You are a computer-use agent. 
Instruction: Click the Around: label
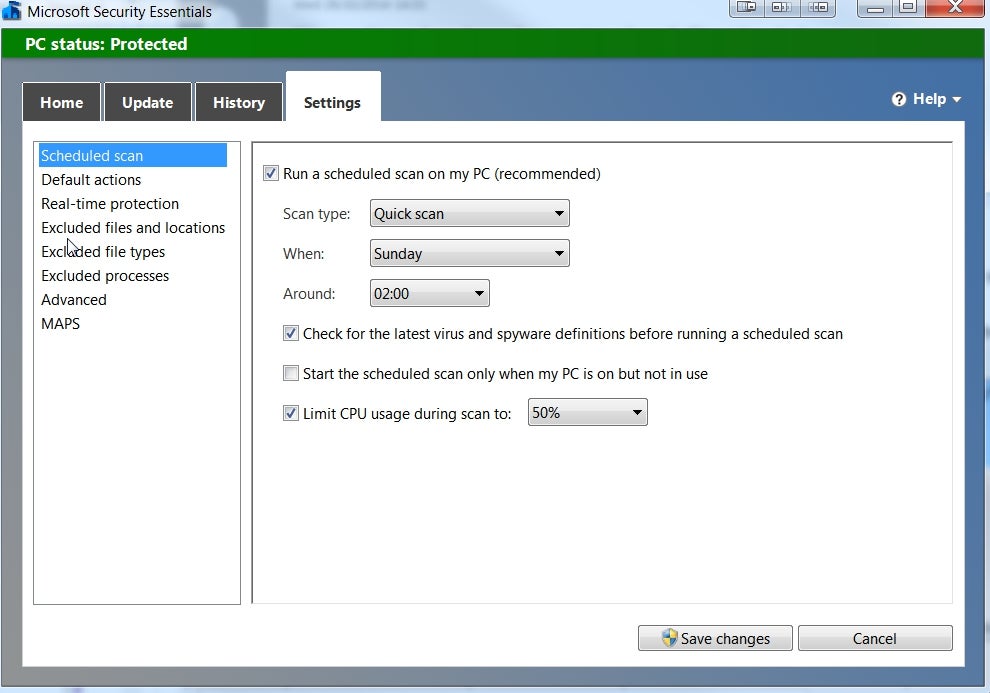[x=309, y=293]
